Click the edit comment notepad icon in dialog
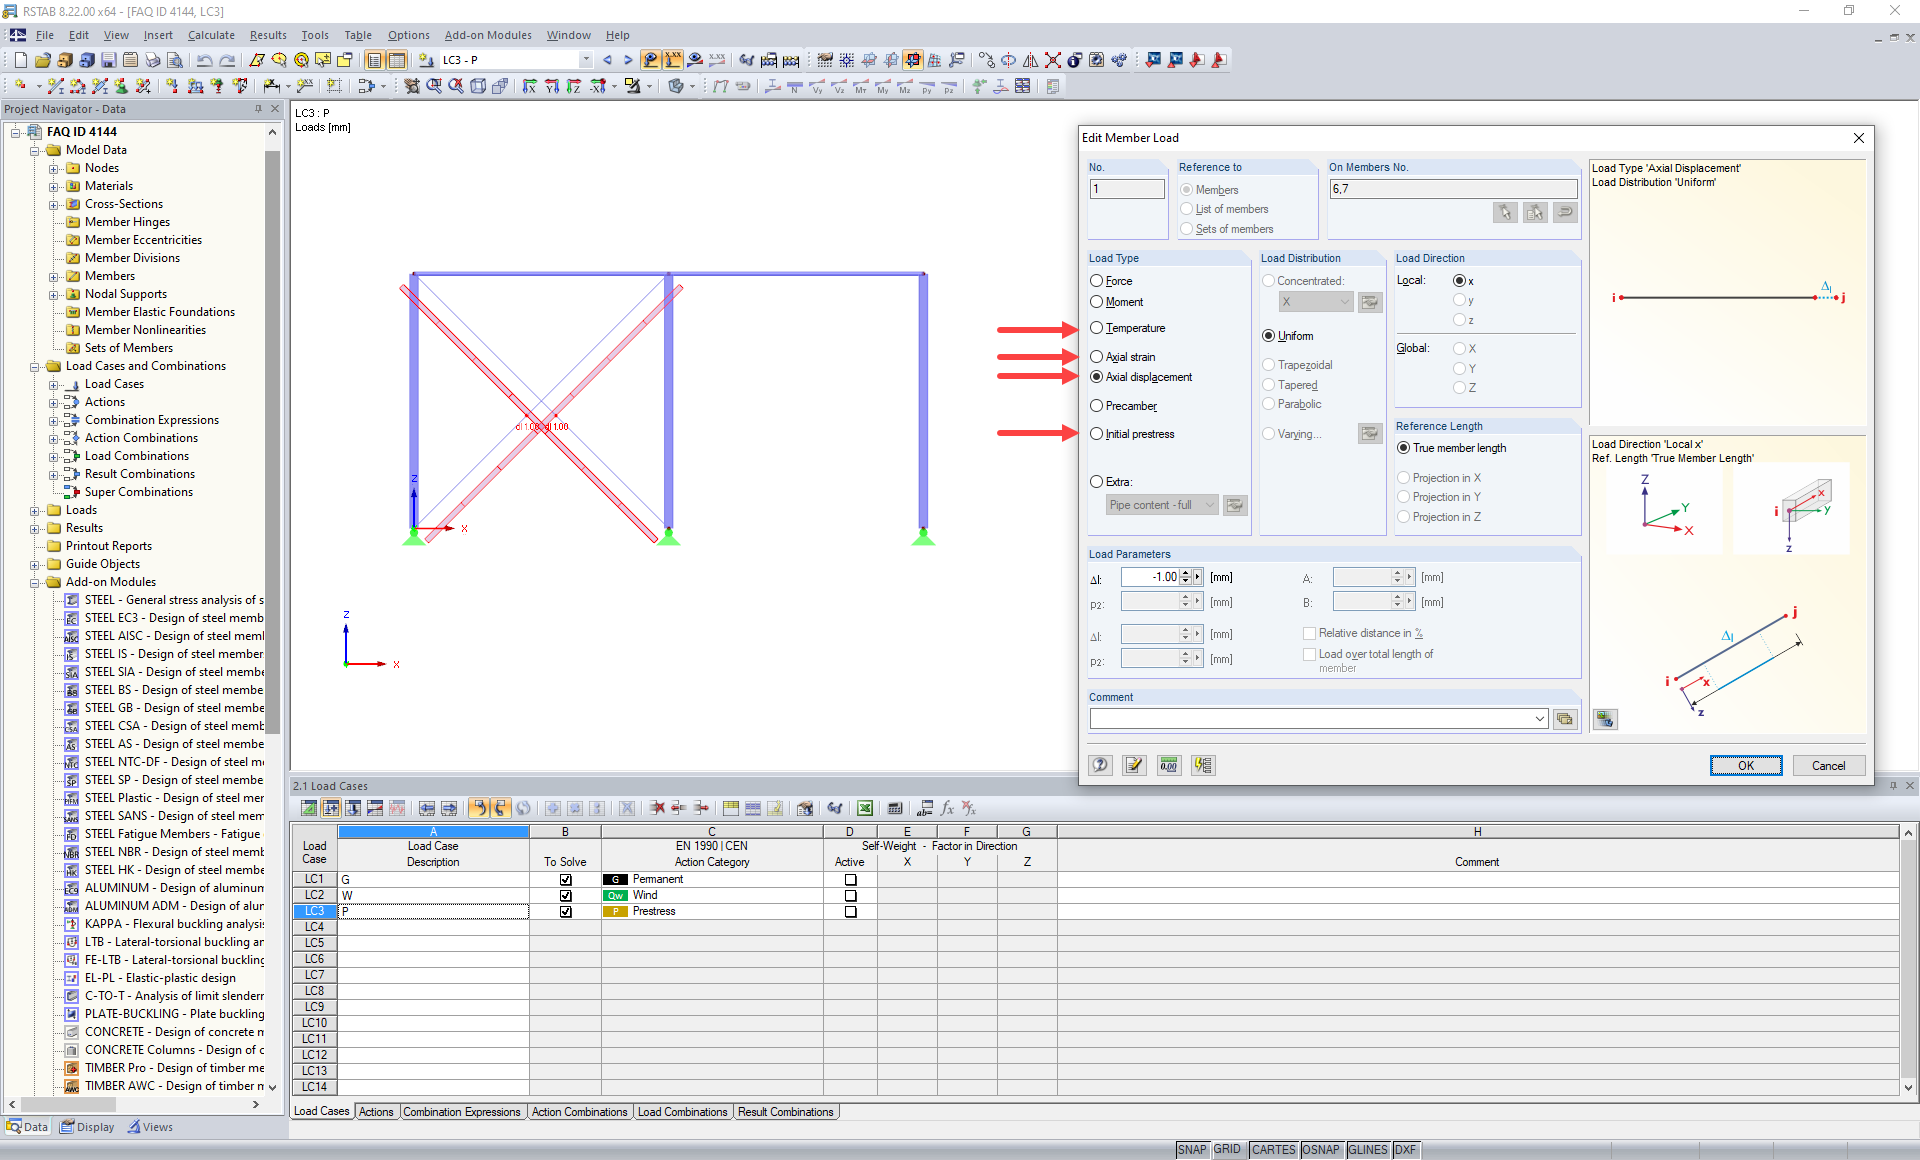The height and width of the screenshot is (1160, 1920). tap(1134, 765)
